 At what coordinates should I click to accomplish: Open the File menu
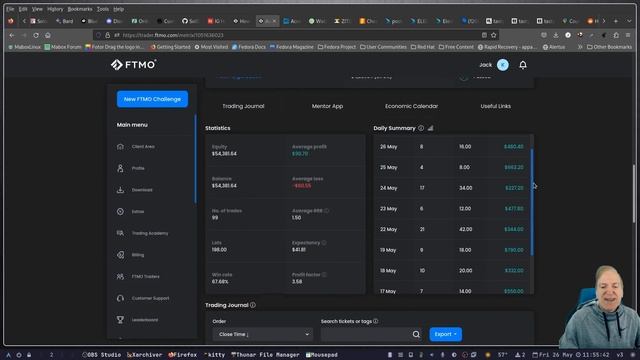(10, 9)
